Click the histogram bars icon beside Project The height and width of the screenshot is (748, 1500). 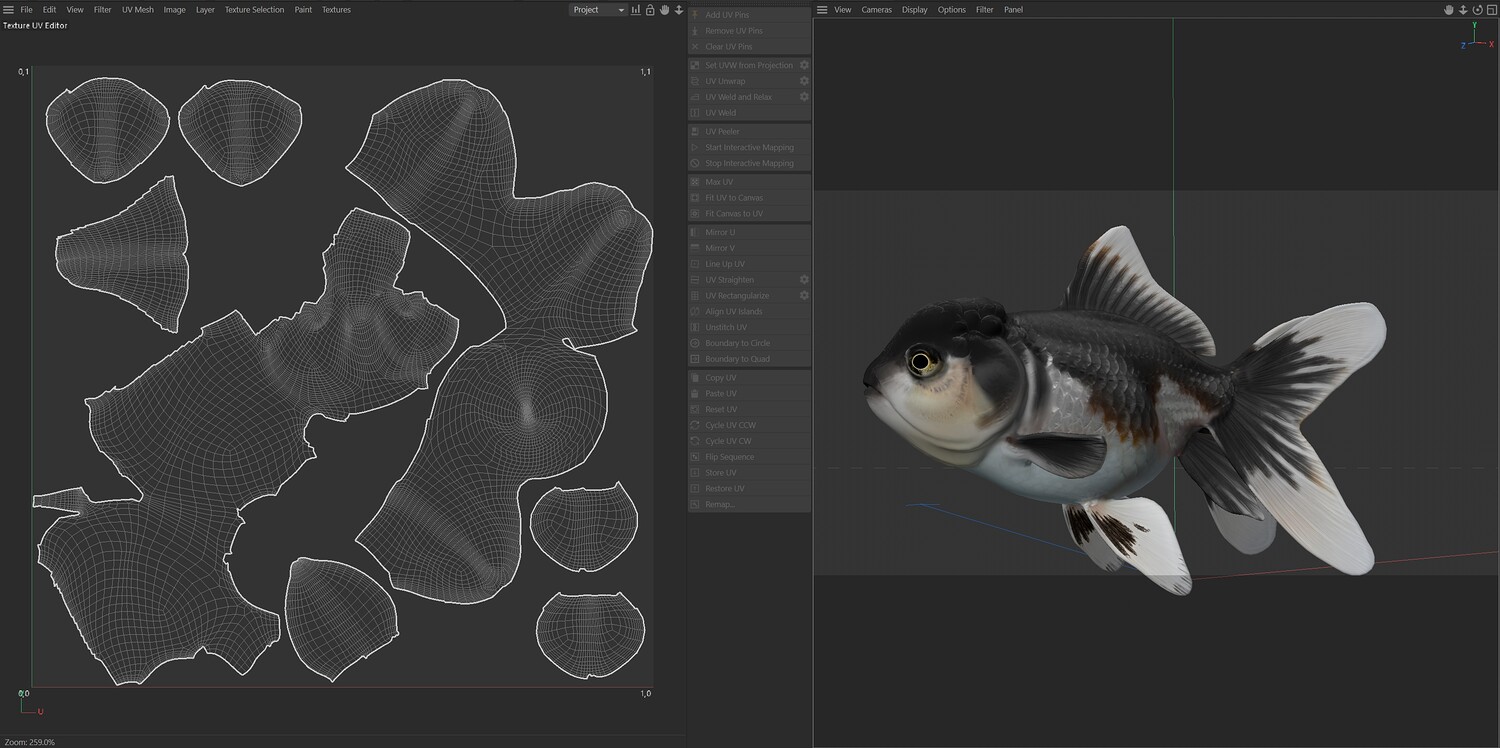click(x=636, y=10)
